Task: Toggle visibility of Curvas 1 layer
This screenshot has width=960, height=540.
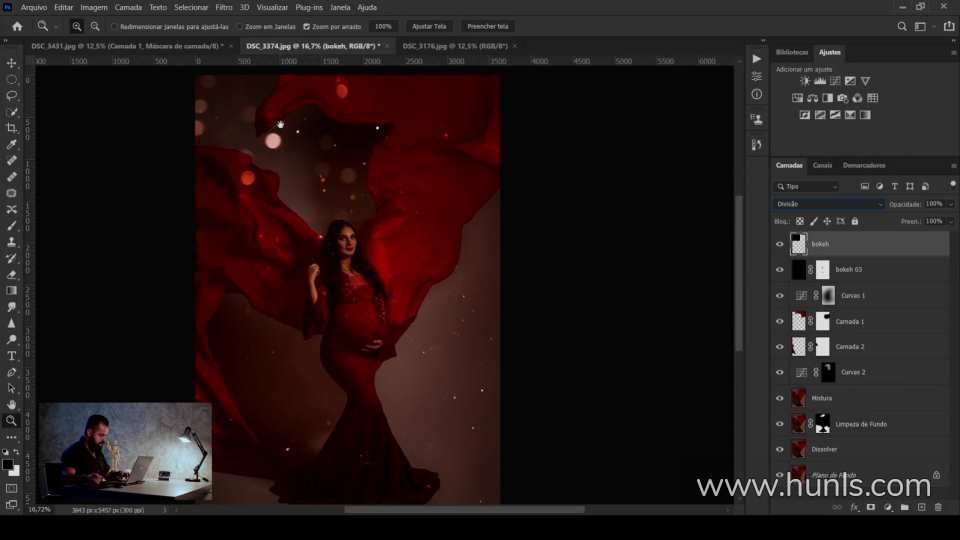Action: (780, 295)
